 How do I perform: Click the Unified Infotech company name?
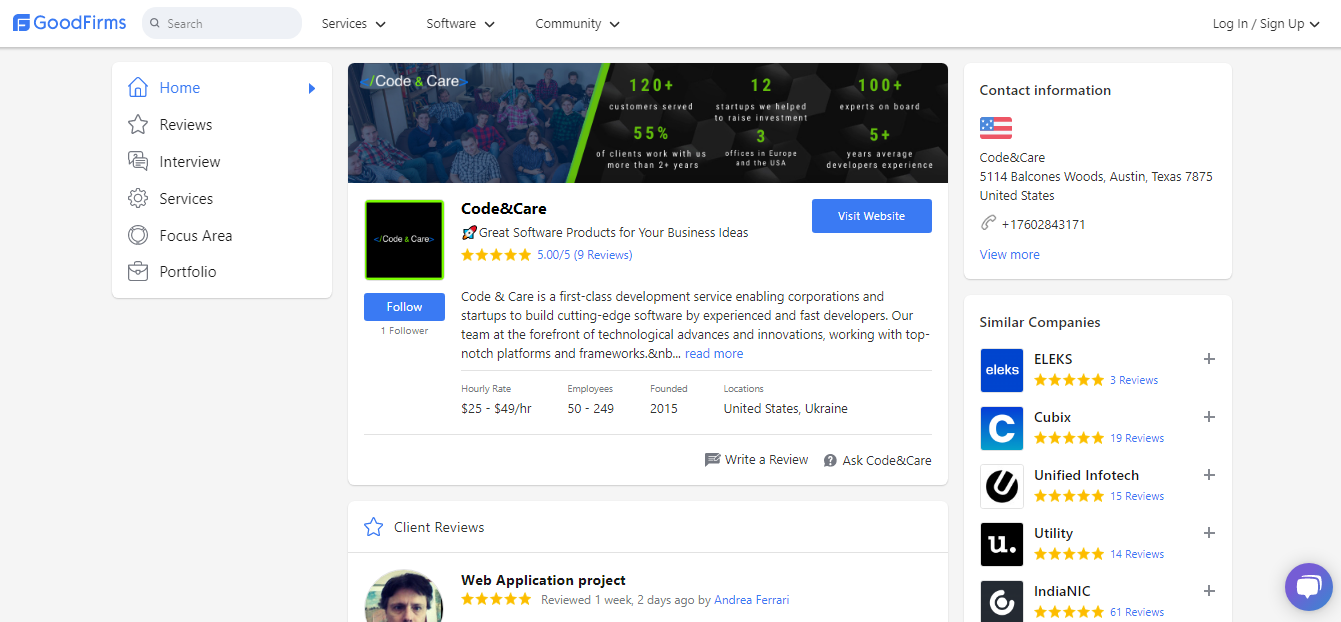pyautogui.click(x=1086, y=475)
